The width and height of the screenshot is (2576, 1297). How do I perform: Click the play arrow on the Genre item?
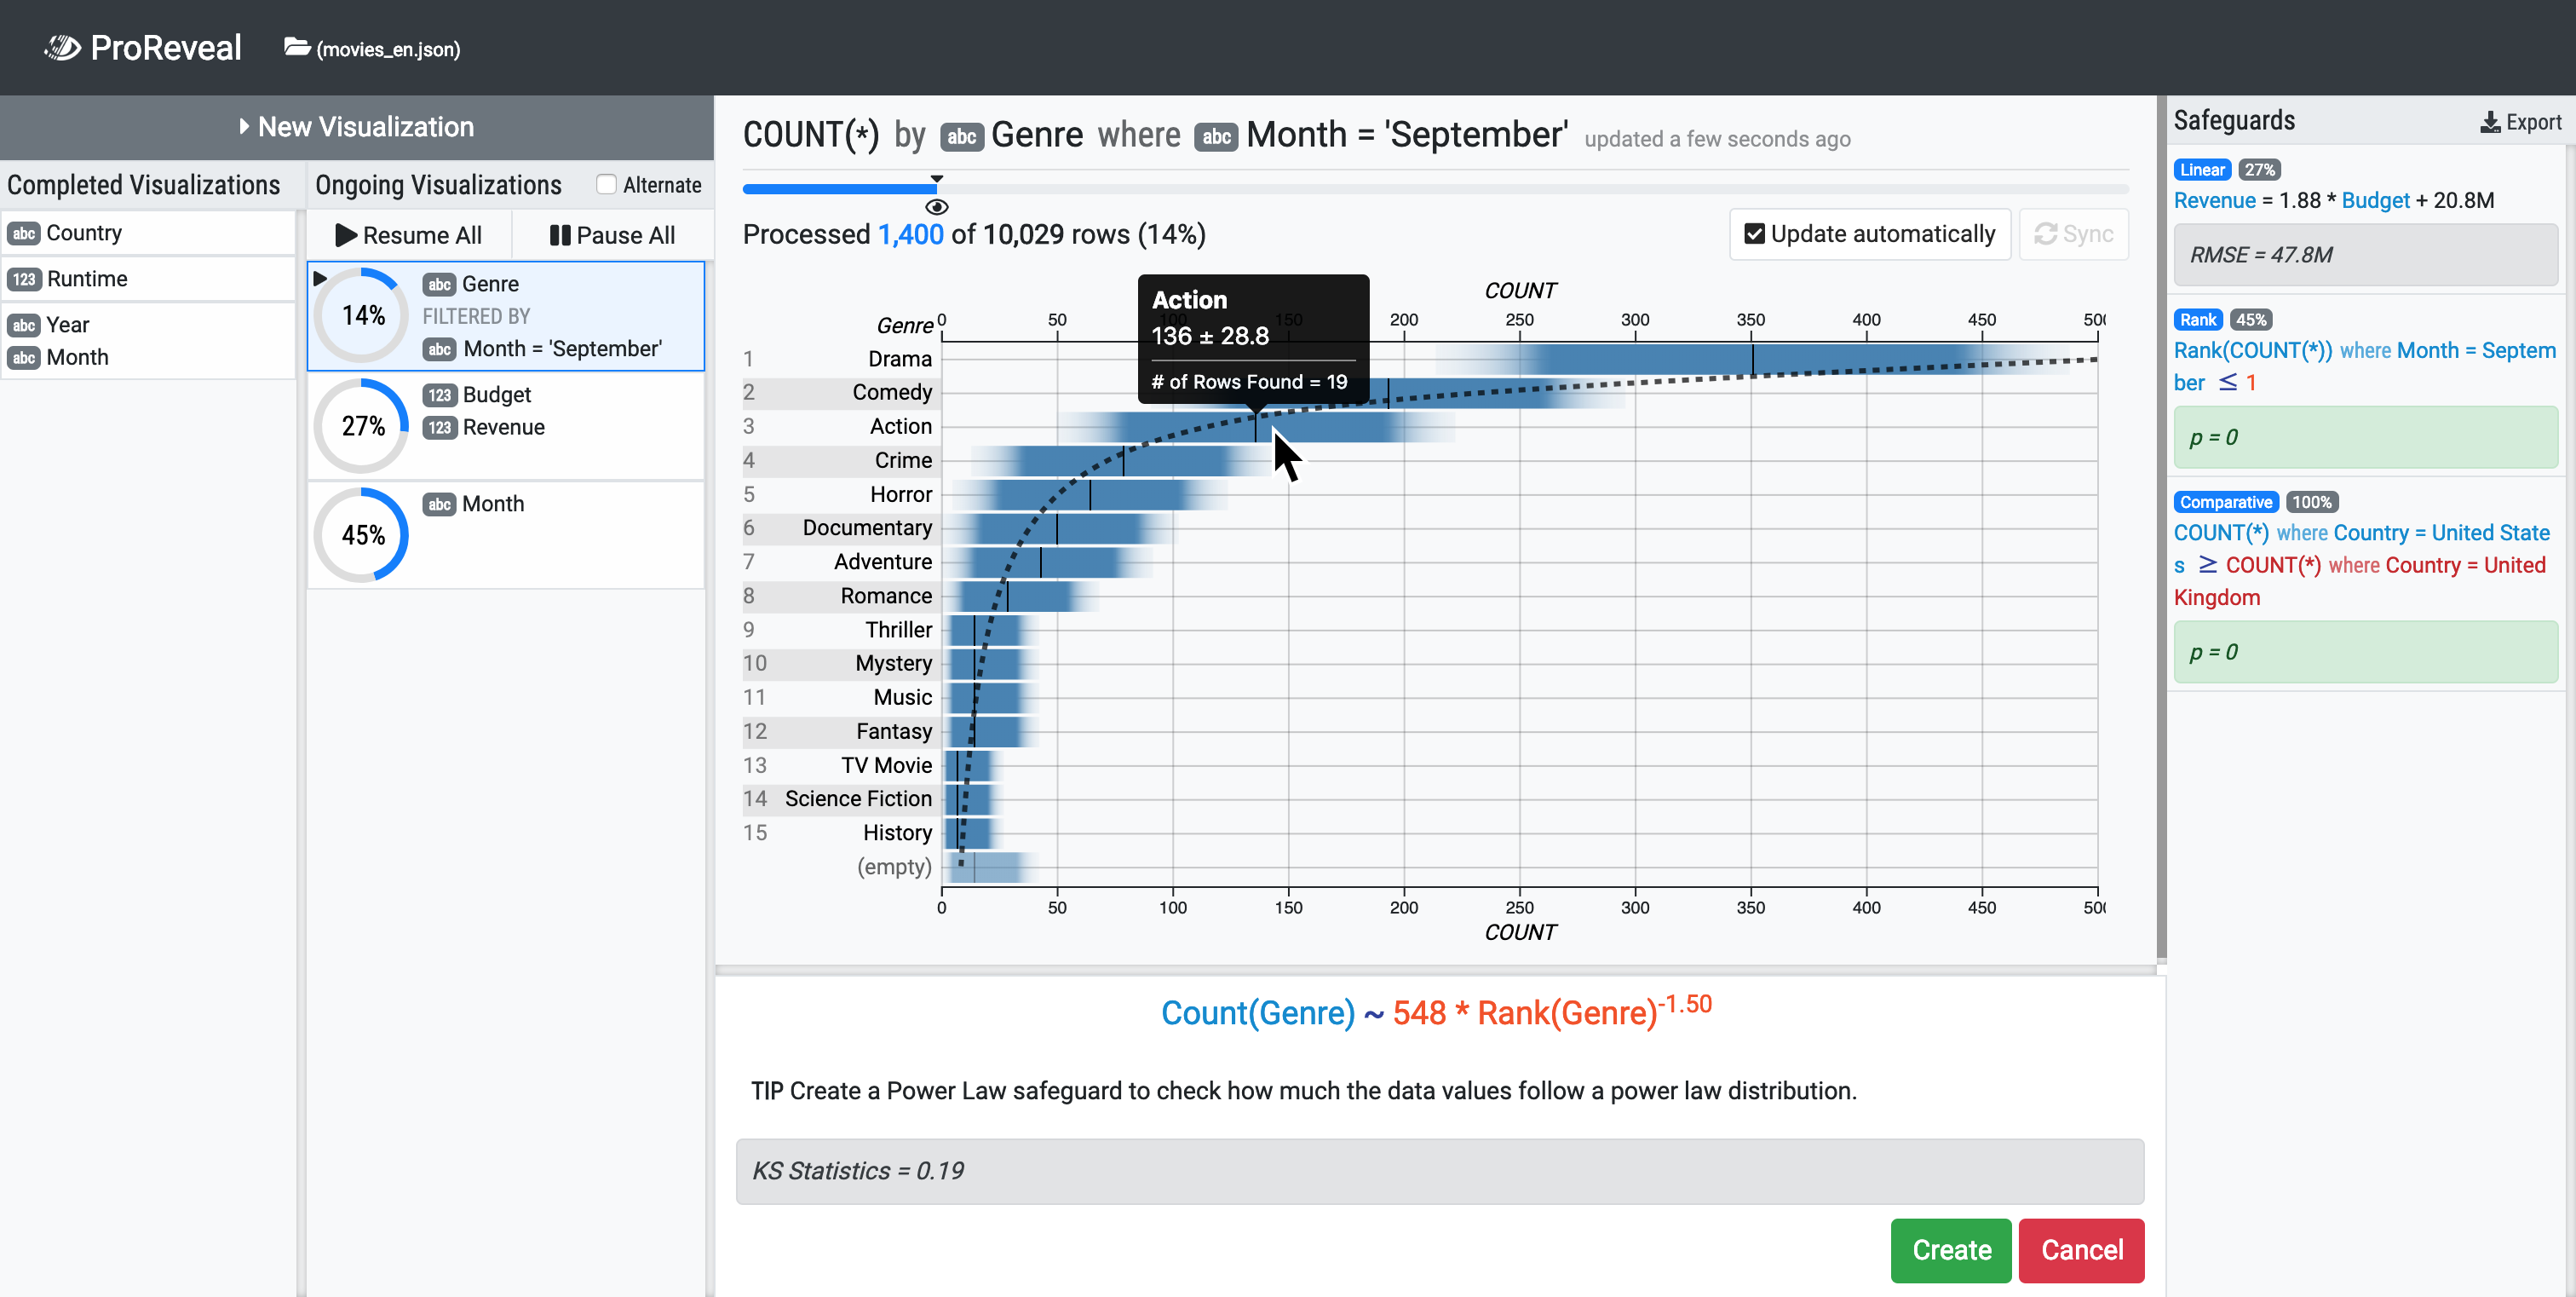point(320,279)
